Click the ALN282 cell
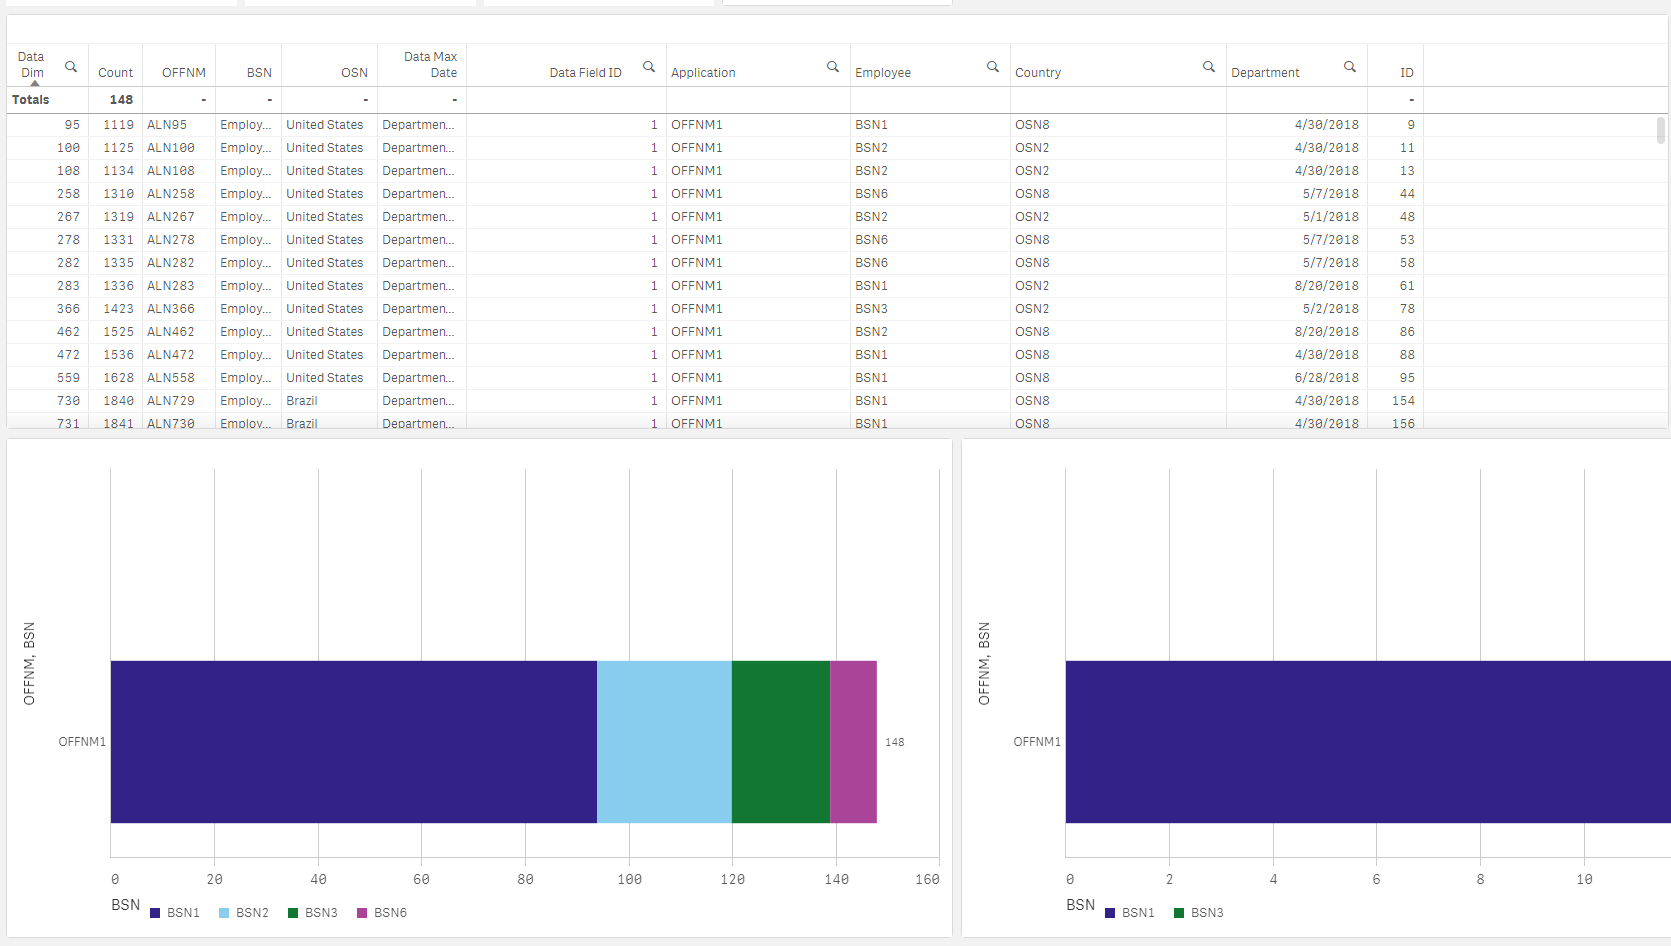1671x946 pixels. coord(171,263)
